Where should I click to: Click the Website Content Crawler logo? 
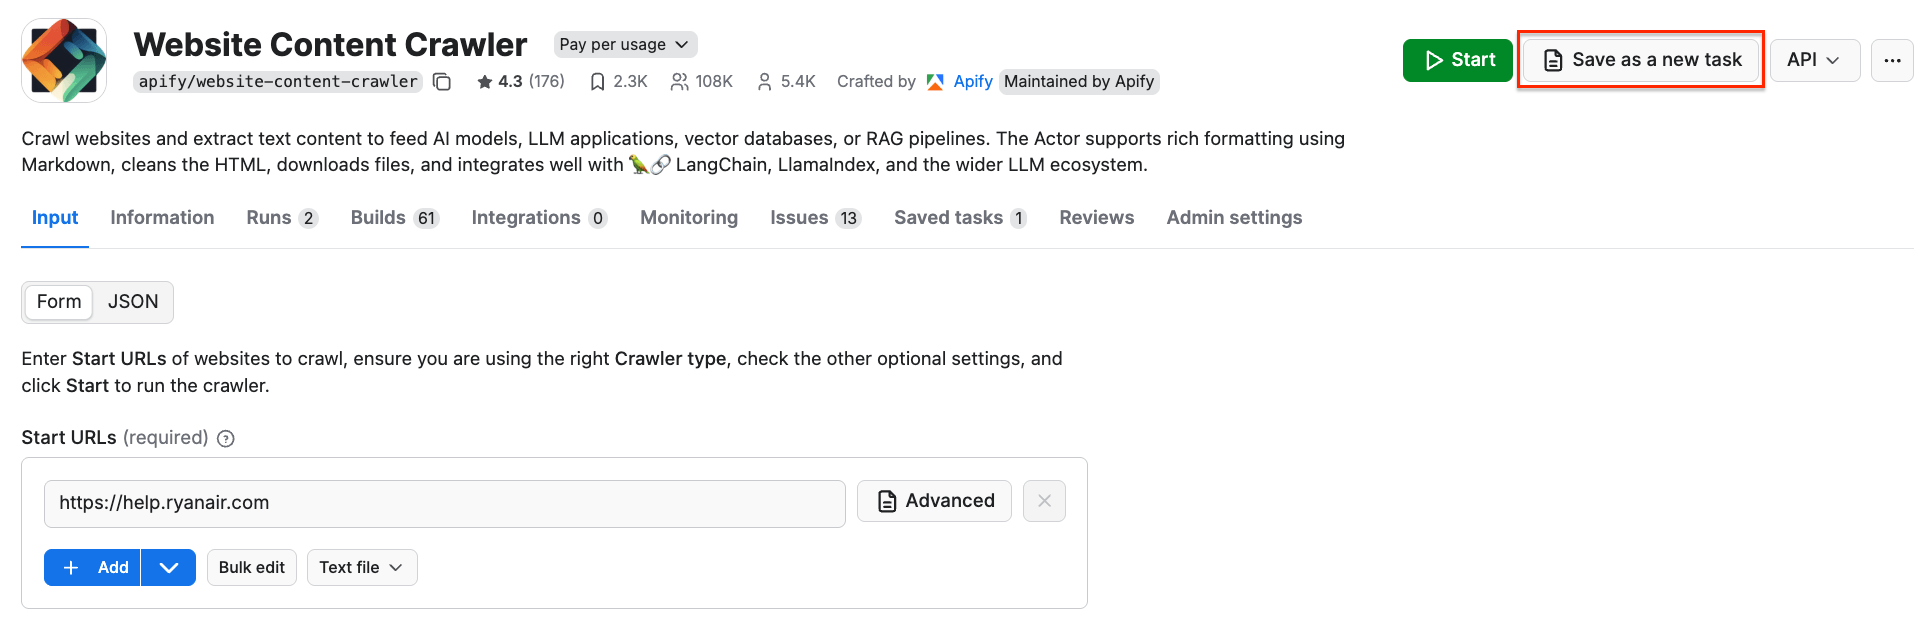(64, 60)
